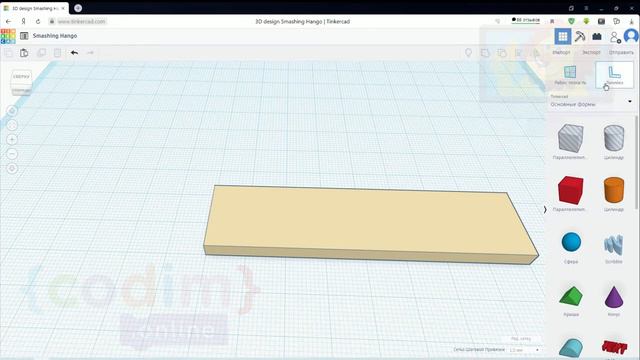Open a new browser tab with plus
Viewport: 640px width, 360px height.
coord(78,8)
